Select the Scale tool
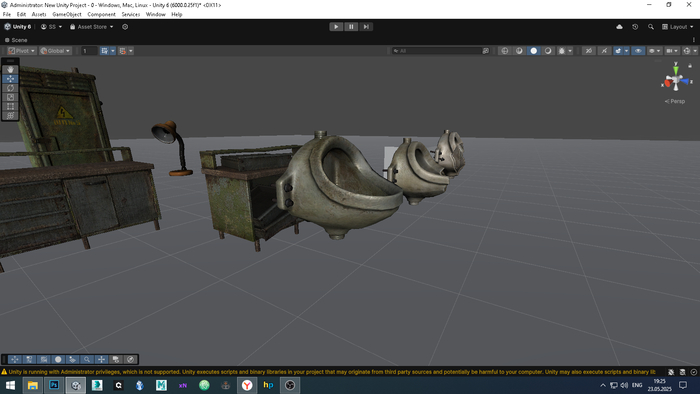700x394 pixels. click(10, 97)
